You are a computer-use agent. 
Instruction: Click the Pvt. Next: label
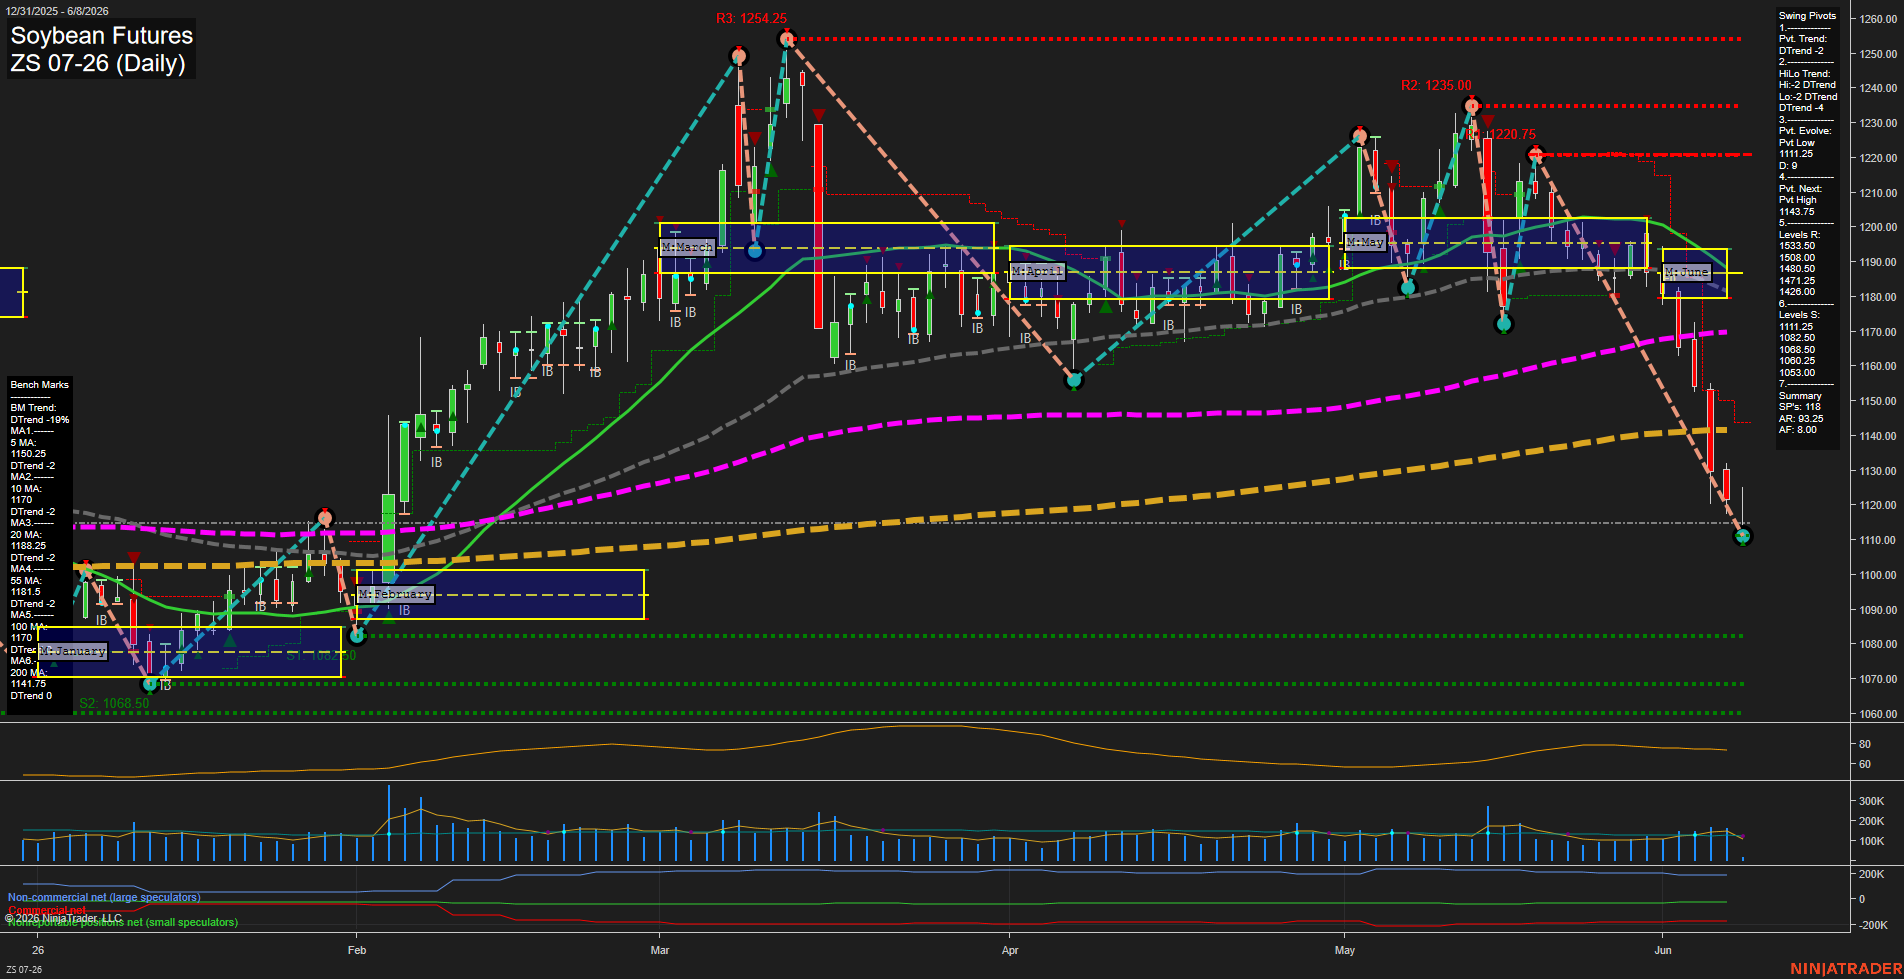click(1800, 189)
